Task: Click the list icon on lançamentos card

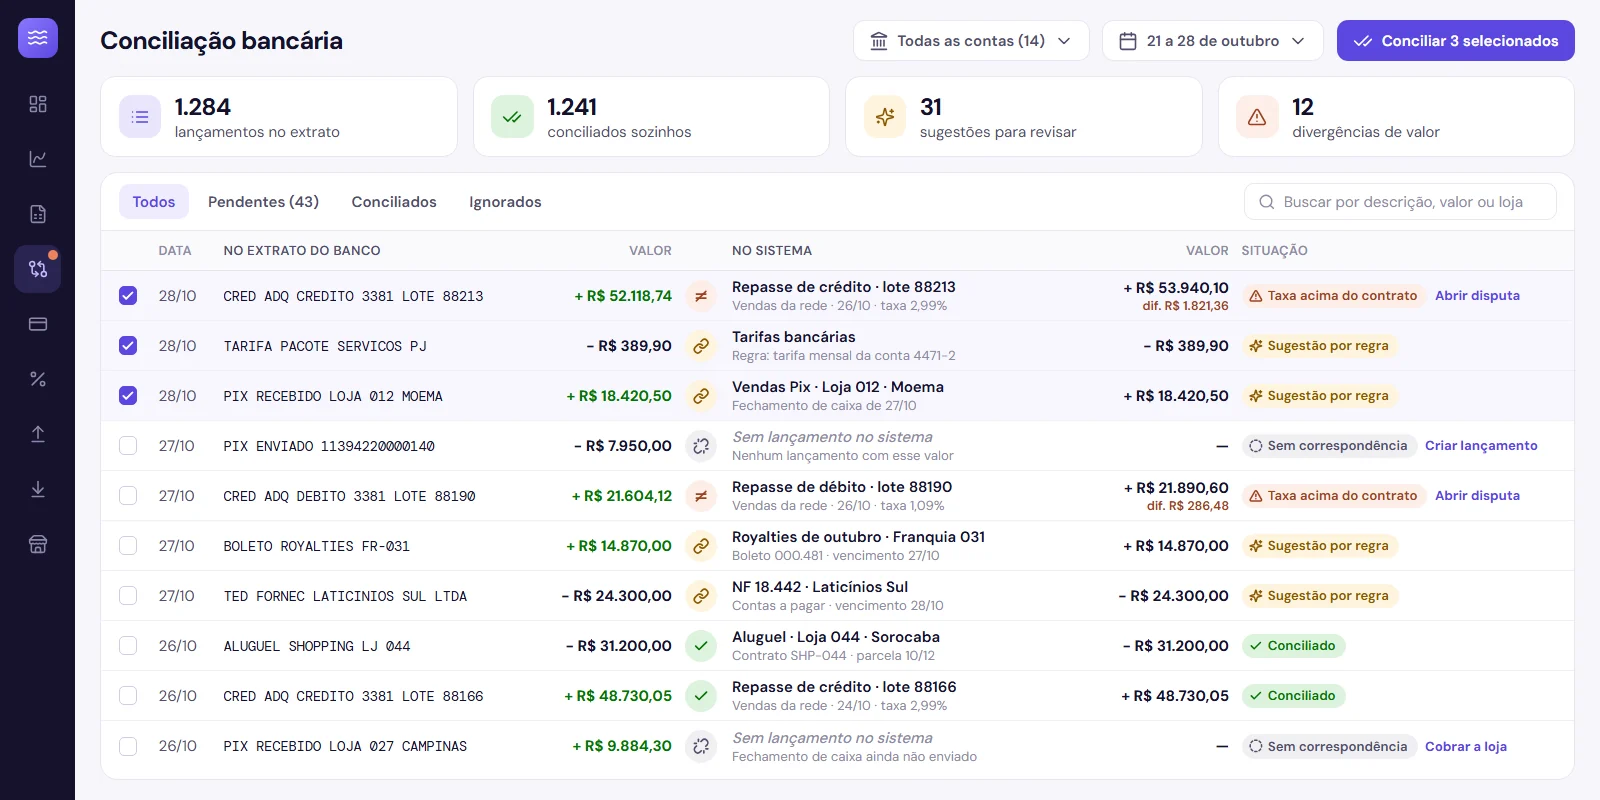Action: click(140, 117)
